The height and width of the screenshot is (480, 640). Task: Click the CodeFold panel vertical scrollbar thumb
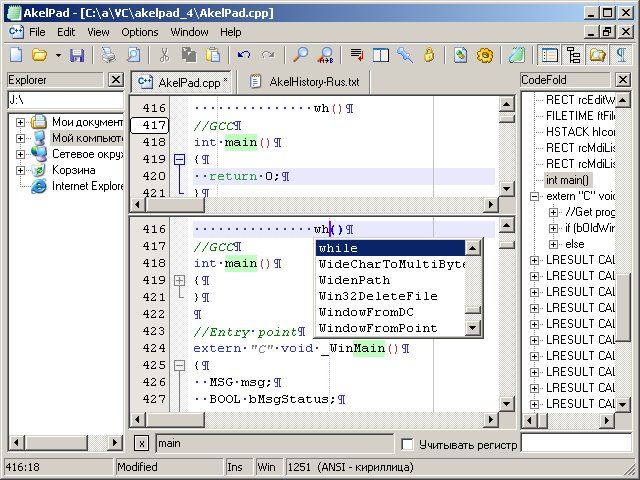(x=623, y=307)
